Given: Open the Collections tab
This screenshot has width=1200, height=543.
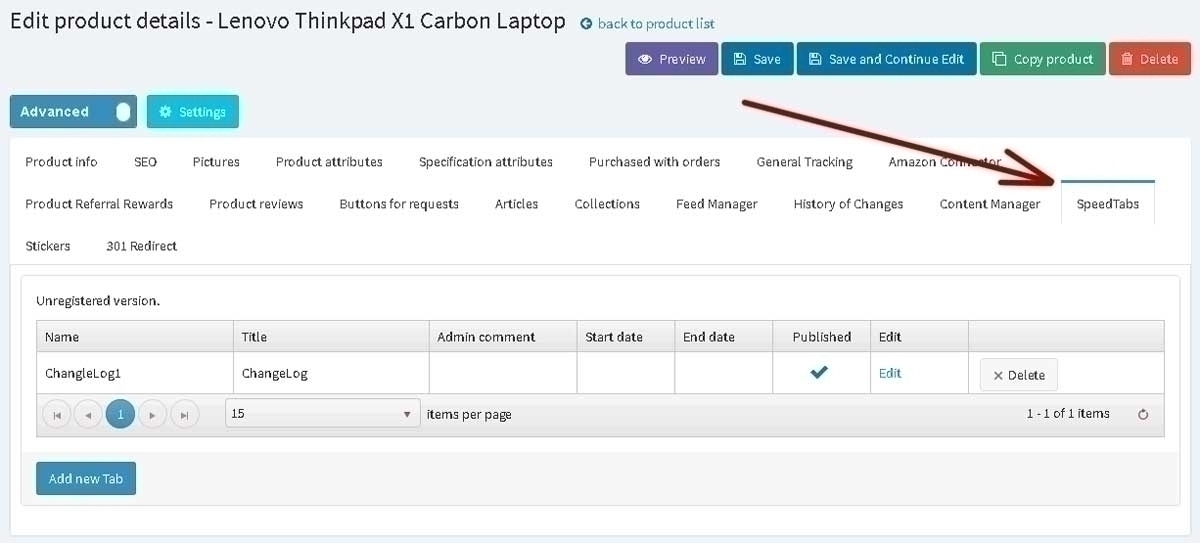Looking at the screenshot, I should tap(607, 204).
